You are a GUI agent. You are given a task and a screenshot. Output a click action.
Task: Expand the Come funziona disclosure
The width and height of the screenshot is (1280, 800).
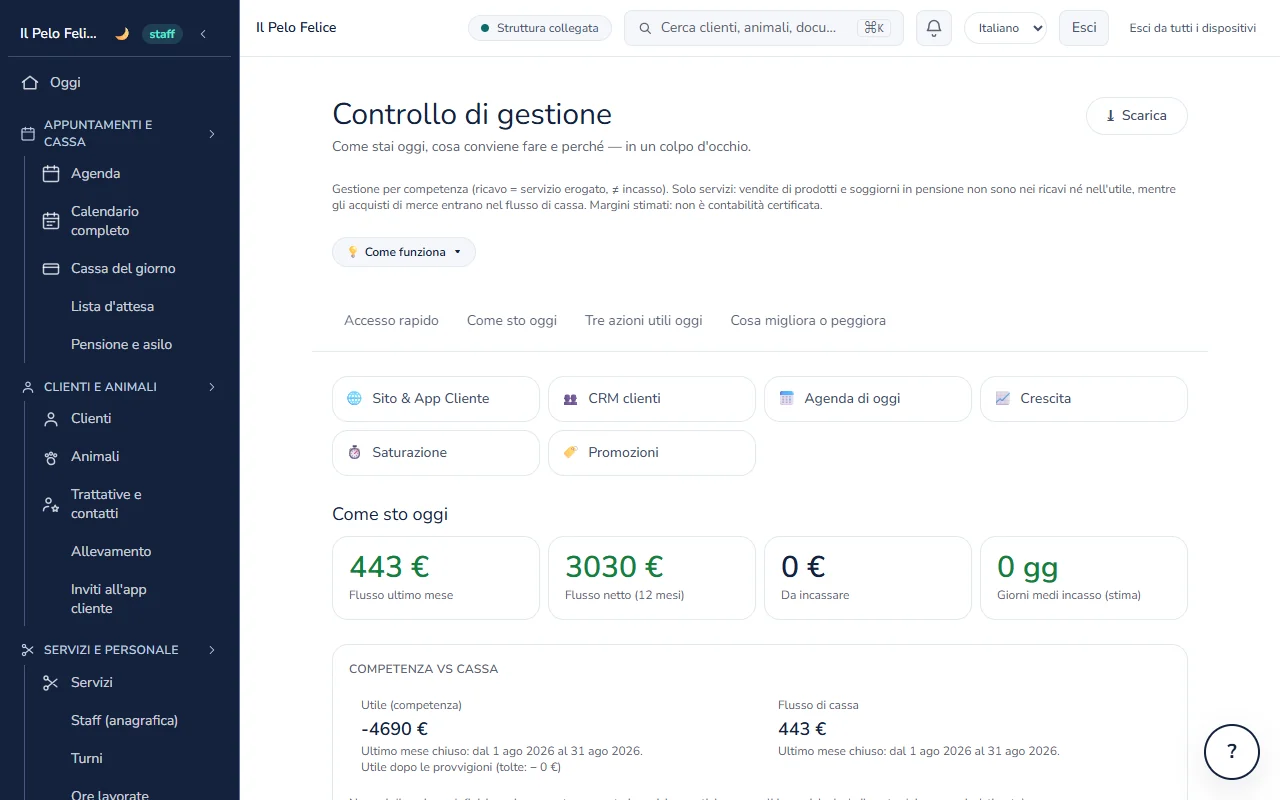[404, 252]
